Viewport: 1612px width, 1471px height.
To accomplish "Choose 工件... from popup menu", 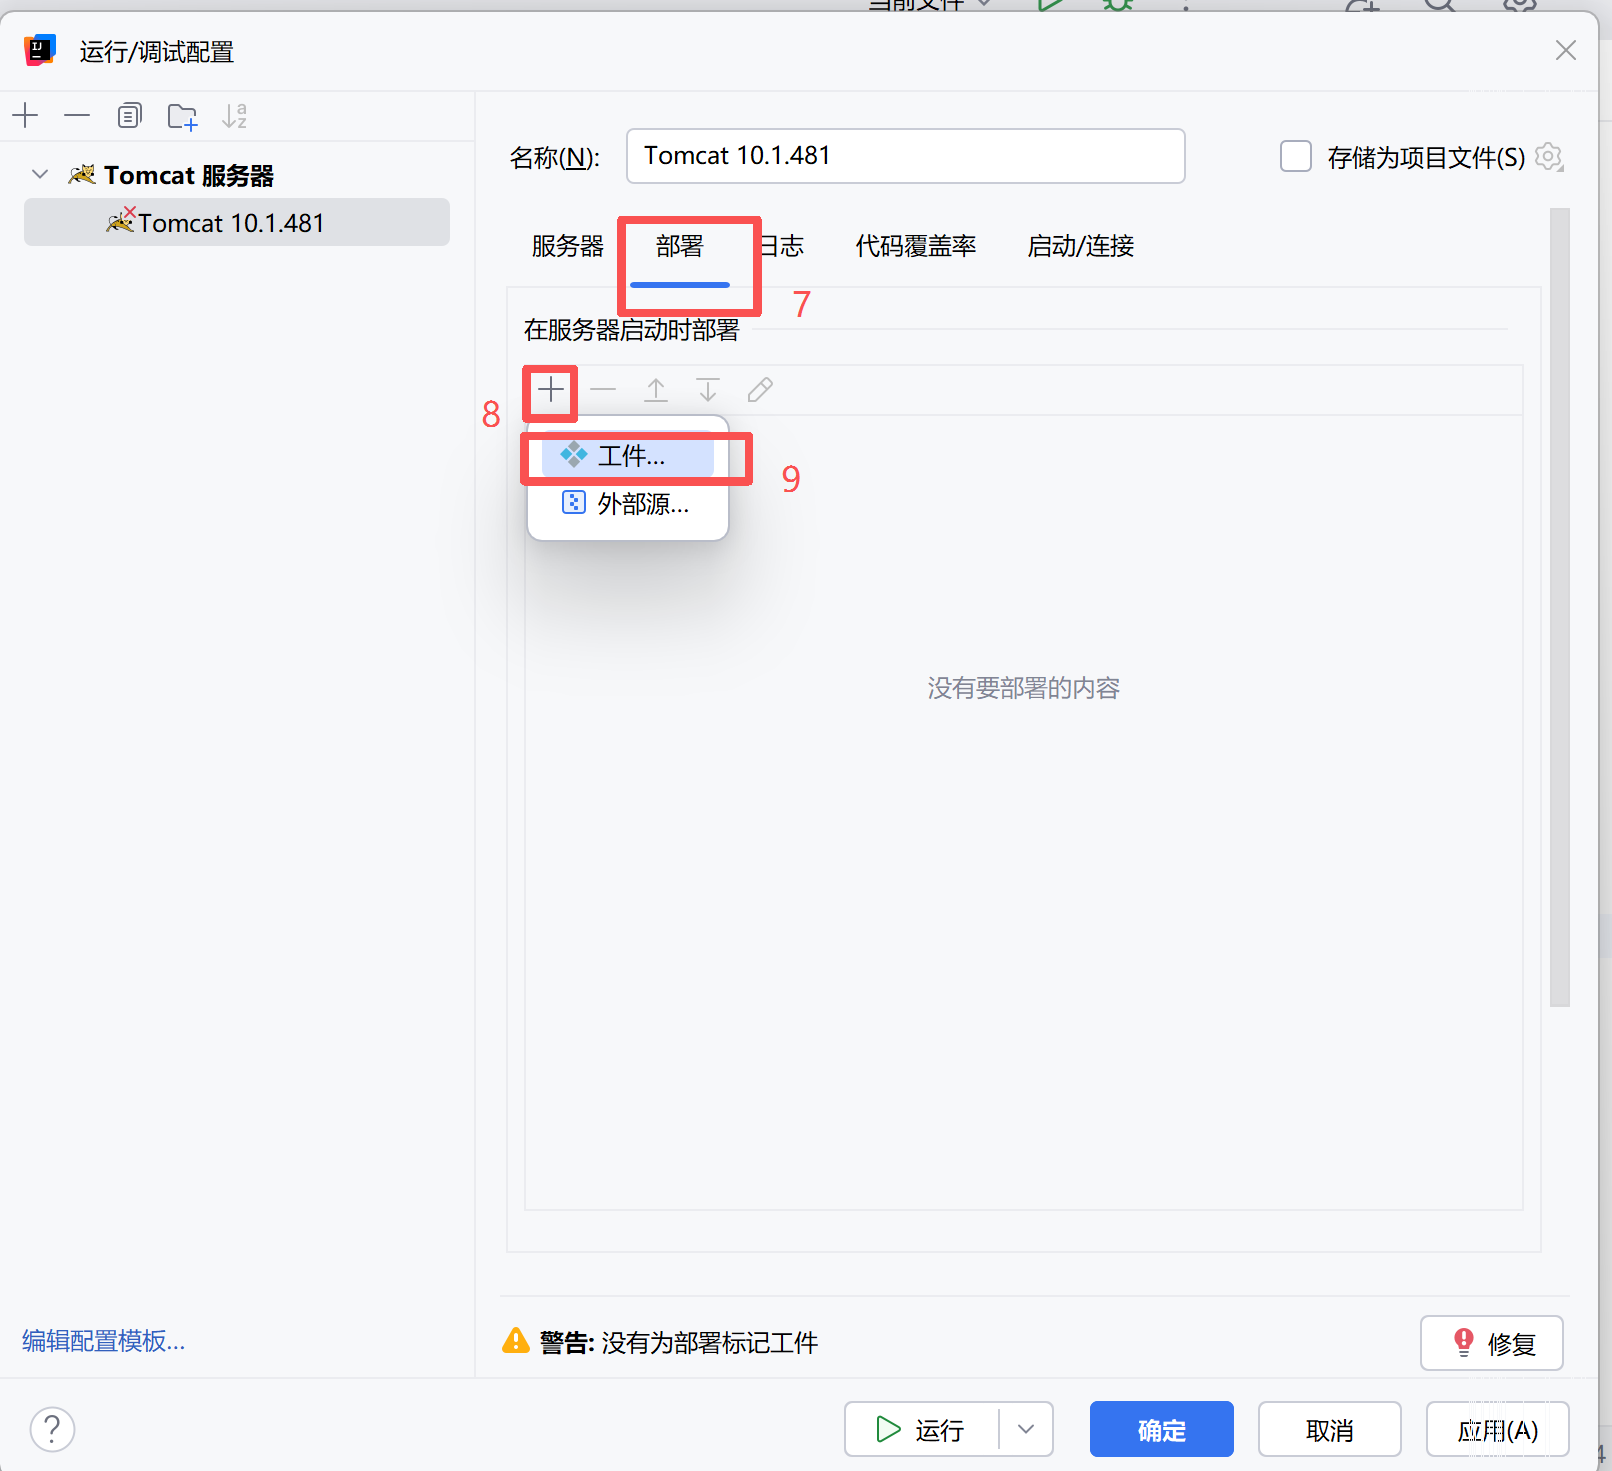I will pos(628,456).
